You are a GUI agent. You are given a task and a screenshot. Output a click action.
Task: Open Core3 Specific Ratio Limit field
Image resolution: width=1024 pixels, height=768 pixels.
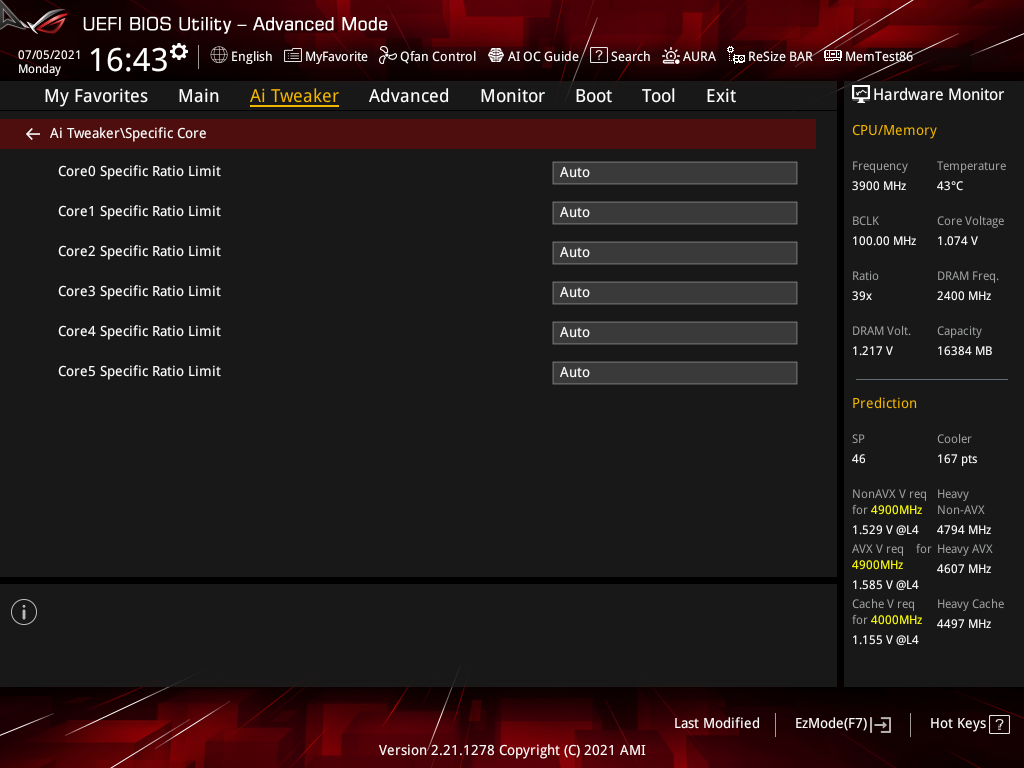coord(675,293)
